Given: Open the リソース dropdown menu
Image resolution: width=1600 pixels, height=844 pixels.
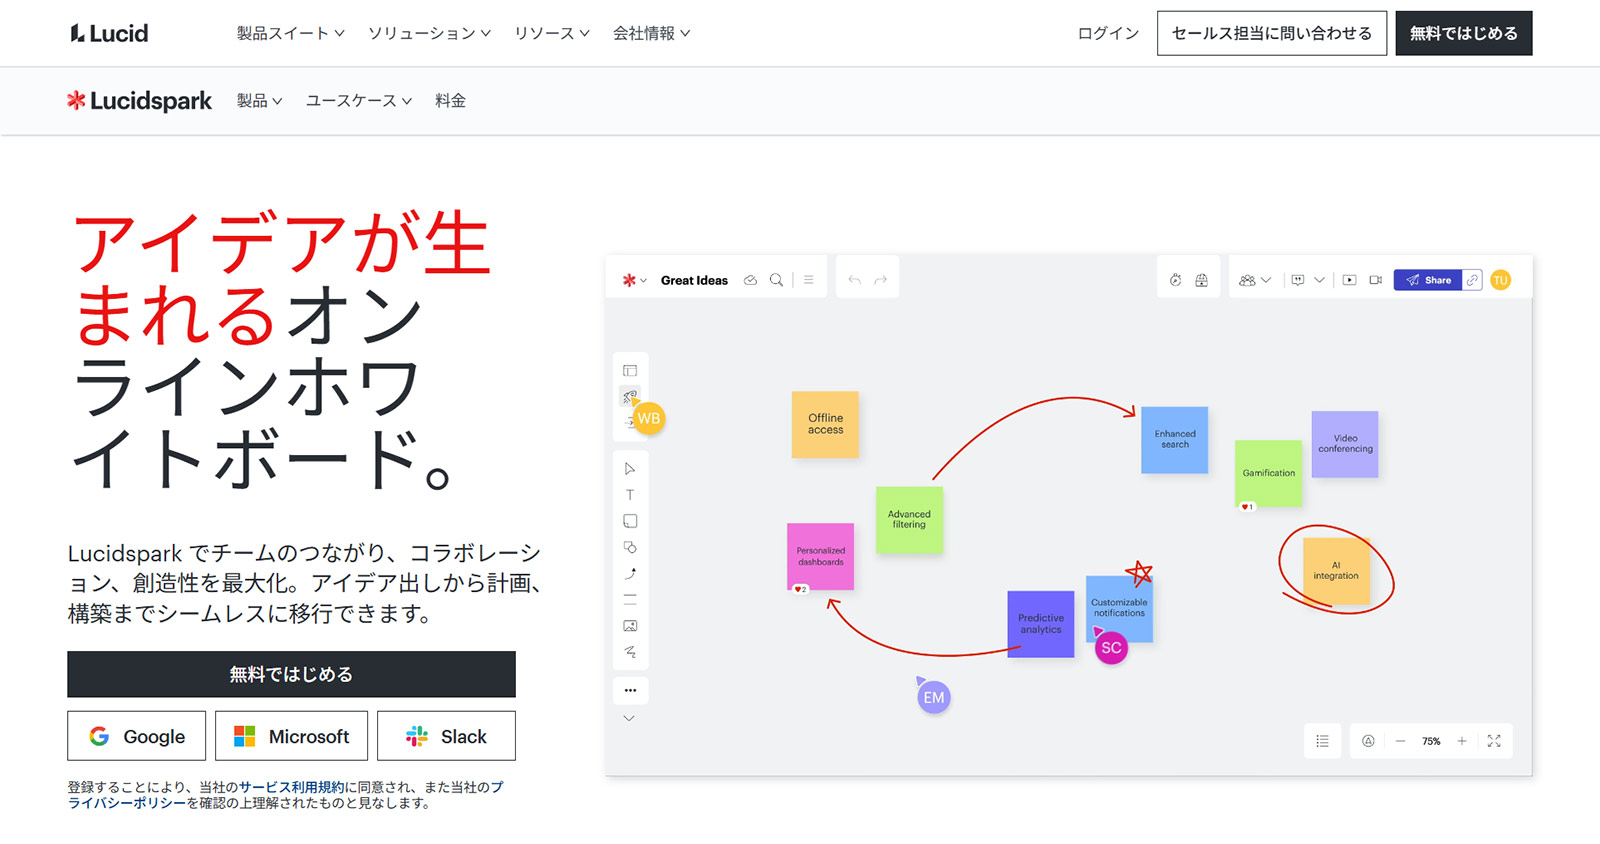Looking at the screenshot, I should 552,33.
